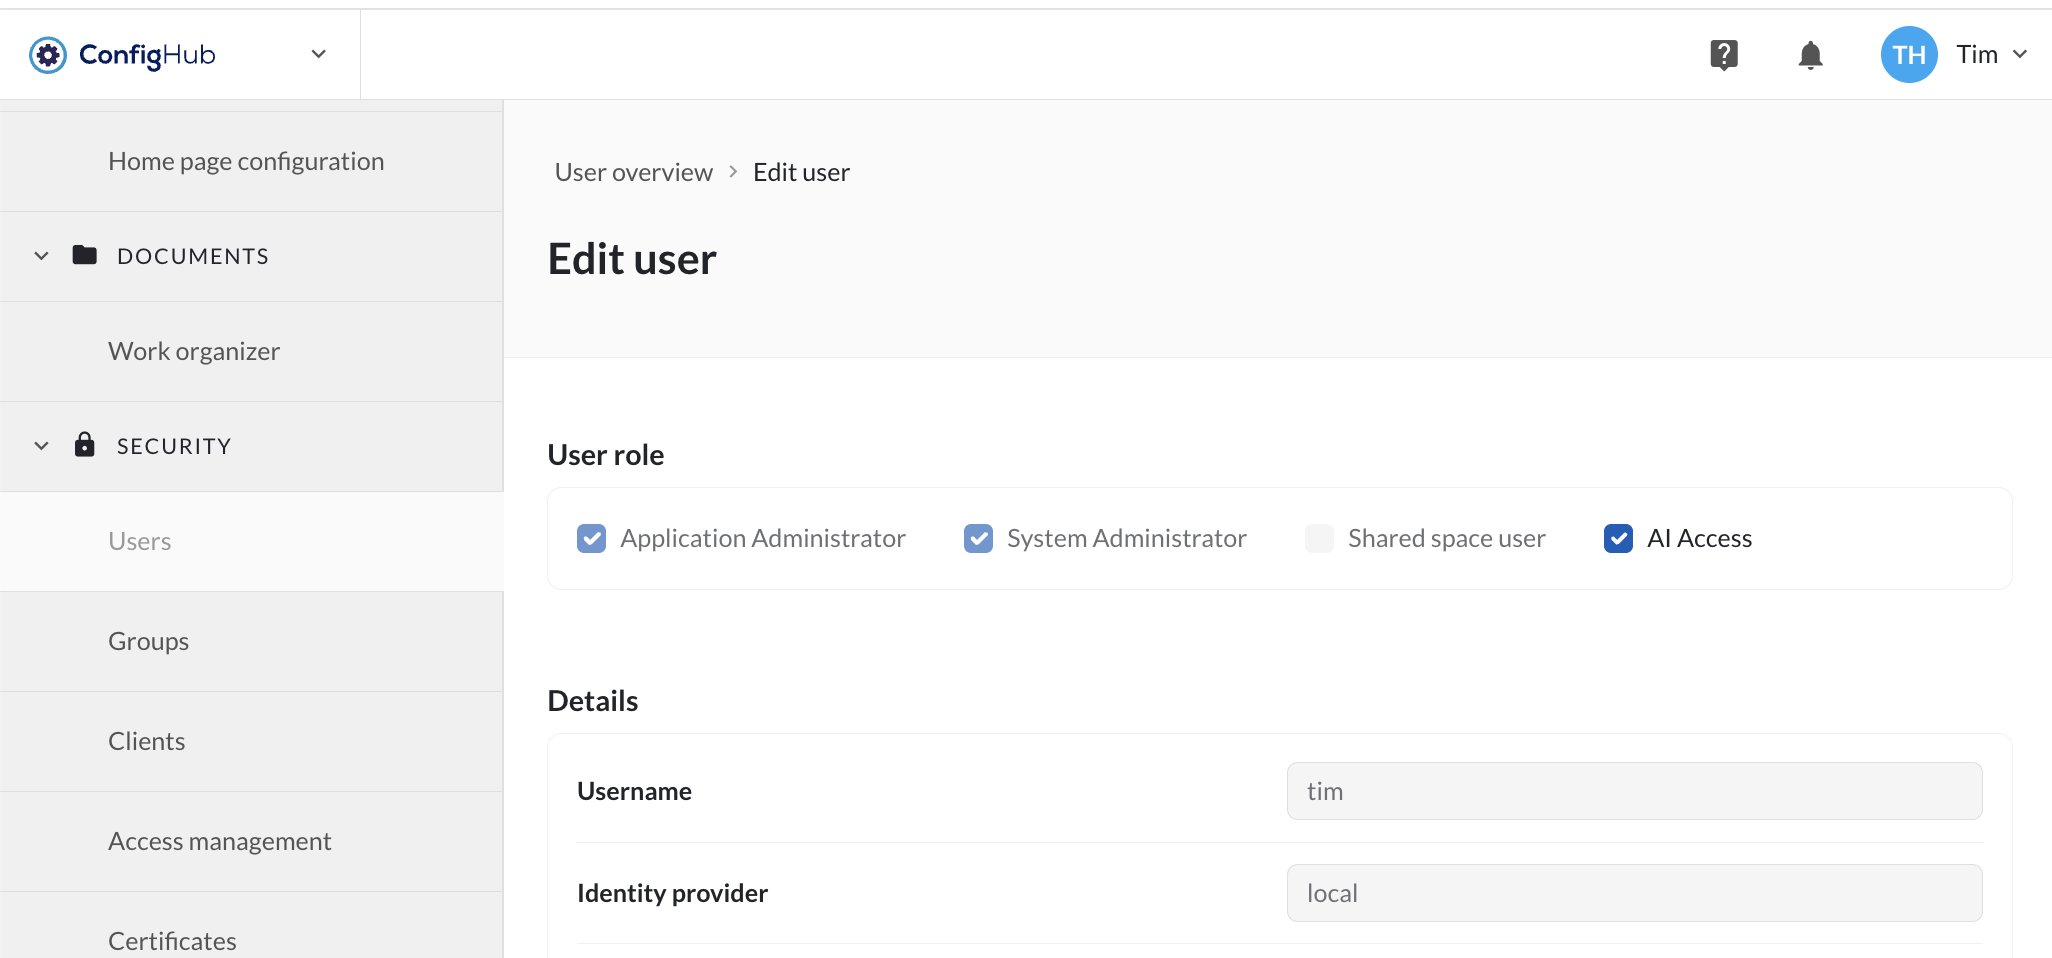Open Work organizer menu item
This screenshot has height=958, width=2052.
(x=251, y=351)
